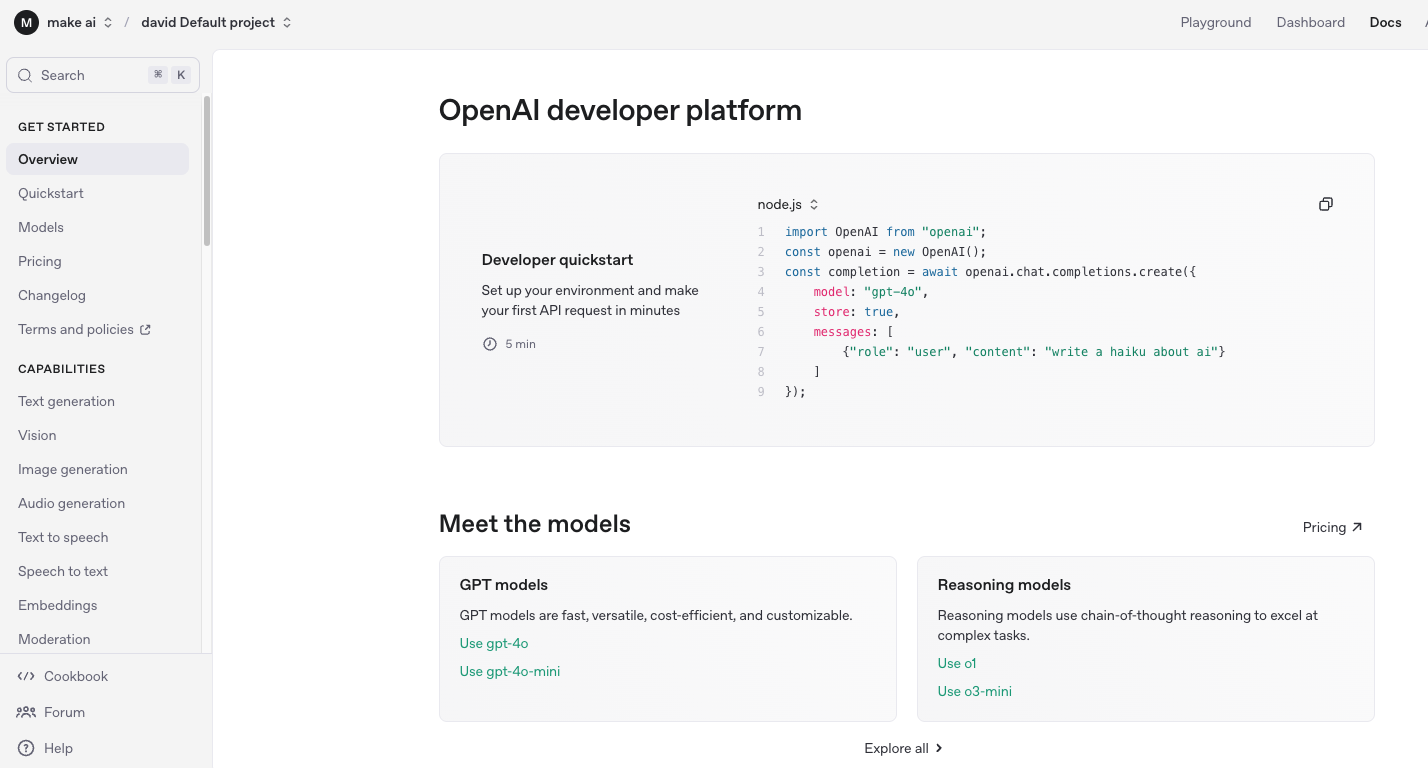Click the sidebar vertical scrollbar
The height and width of the screenshot is (768, 1428).
pyautogui.click(x=207, y=170)
